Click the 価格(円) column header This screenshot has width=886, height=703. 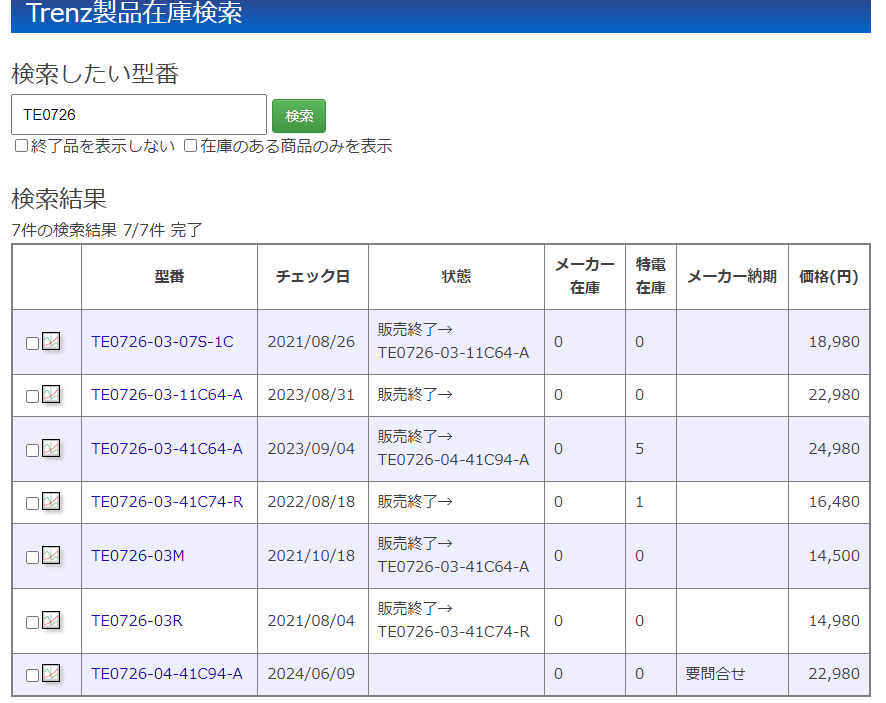(x=828, y=277)
